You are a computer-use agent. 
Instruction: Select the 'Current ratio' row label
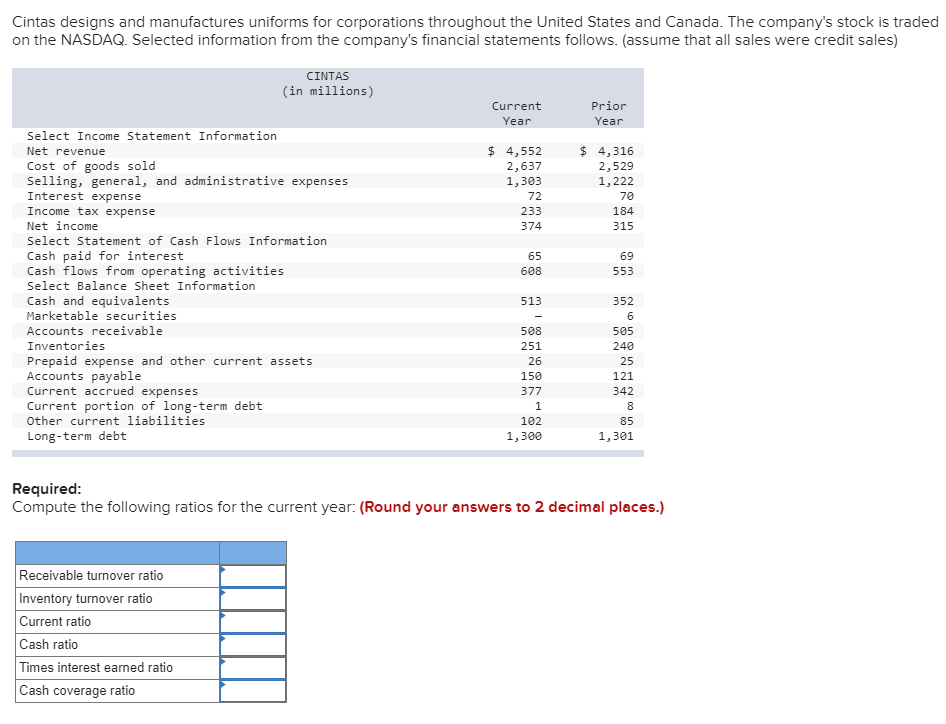click(x=55, y=621)
